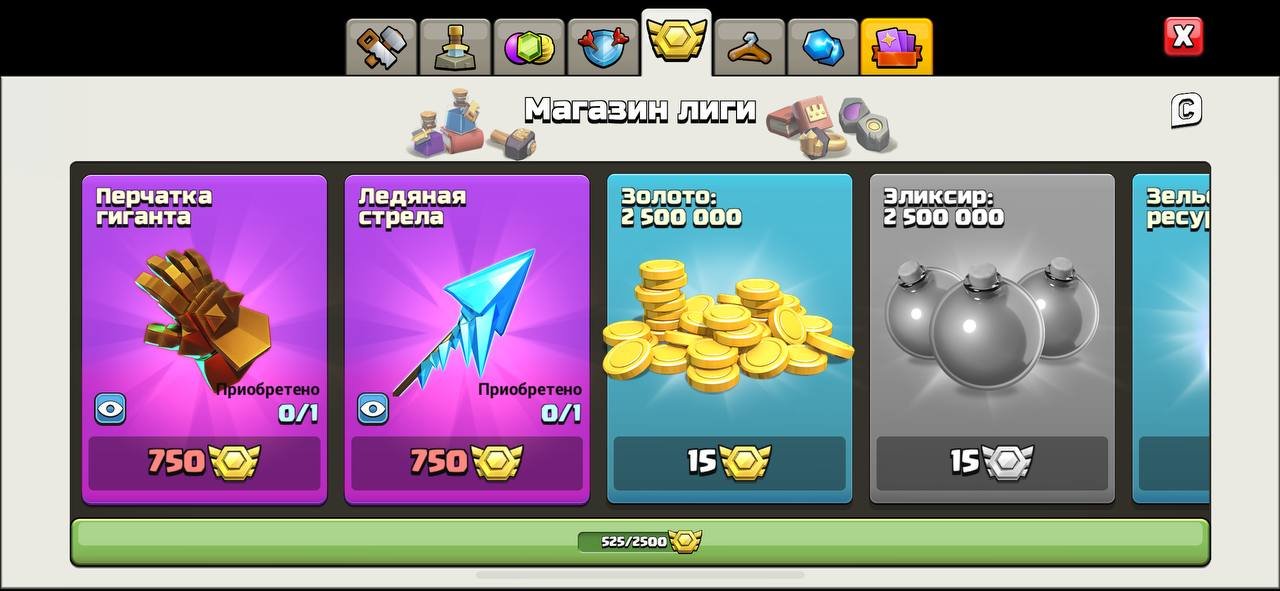Switch to the statue pedestal decorations tab

pos(455,47)
